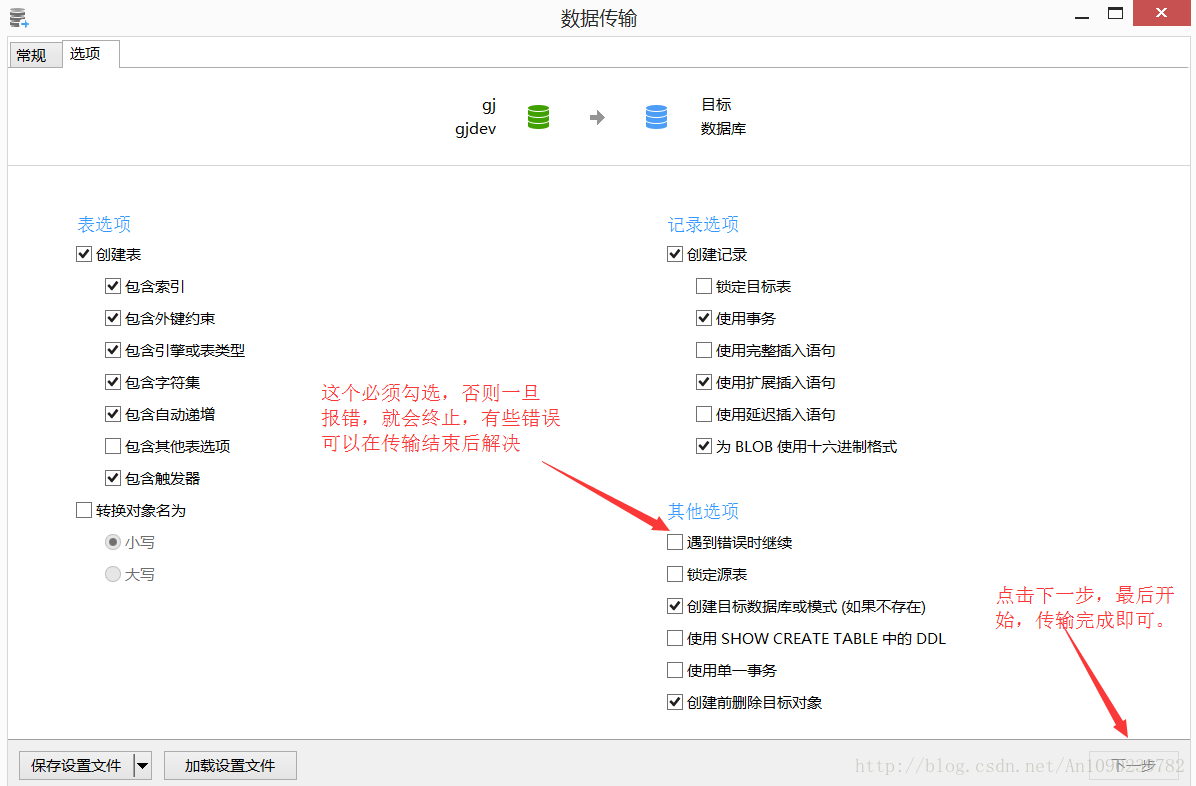
Task: Uncheck 创建记录 checkbox
Action: point(675,254)
